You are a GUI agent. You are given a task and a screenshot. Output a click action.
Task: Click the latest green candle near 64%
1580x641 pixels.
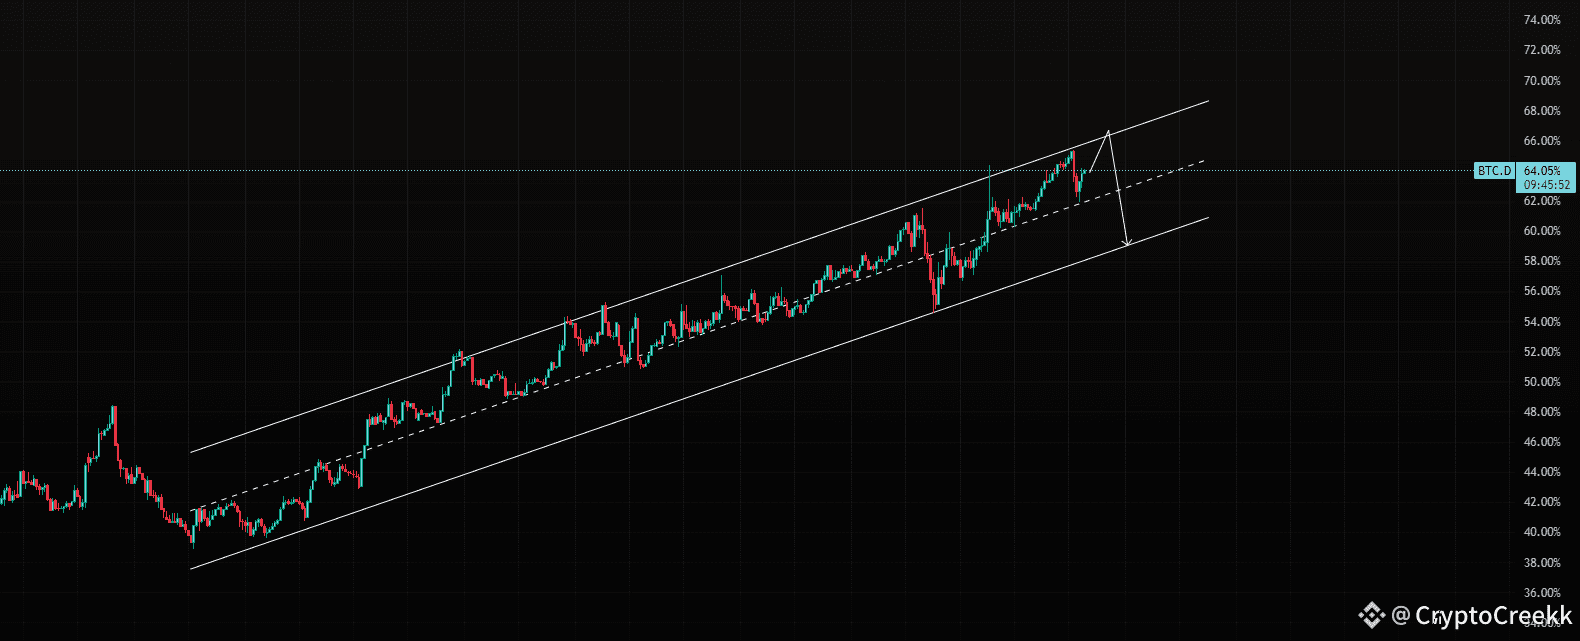pyautogui.click(x=1085, y=173)
